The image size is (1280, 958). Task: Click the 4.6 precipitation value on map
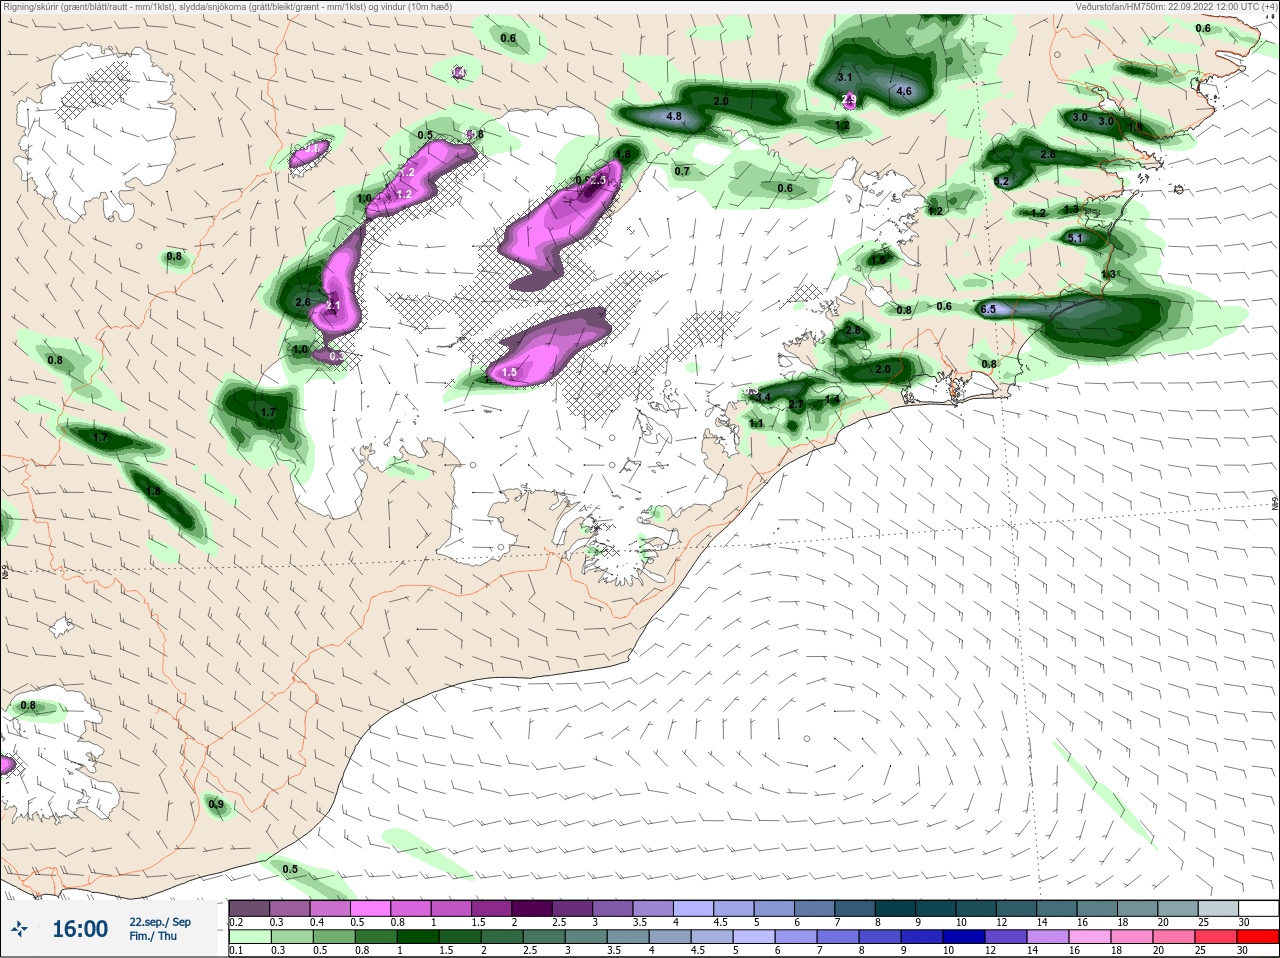click(x=904, y=92)
